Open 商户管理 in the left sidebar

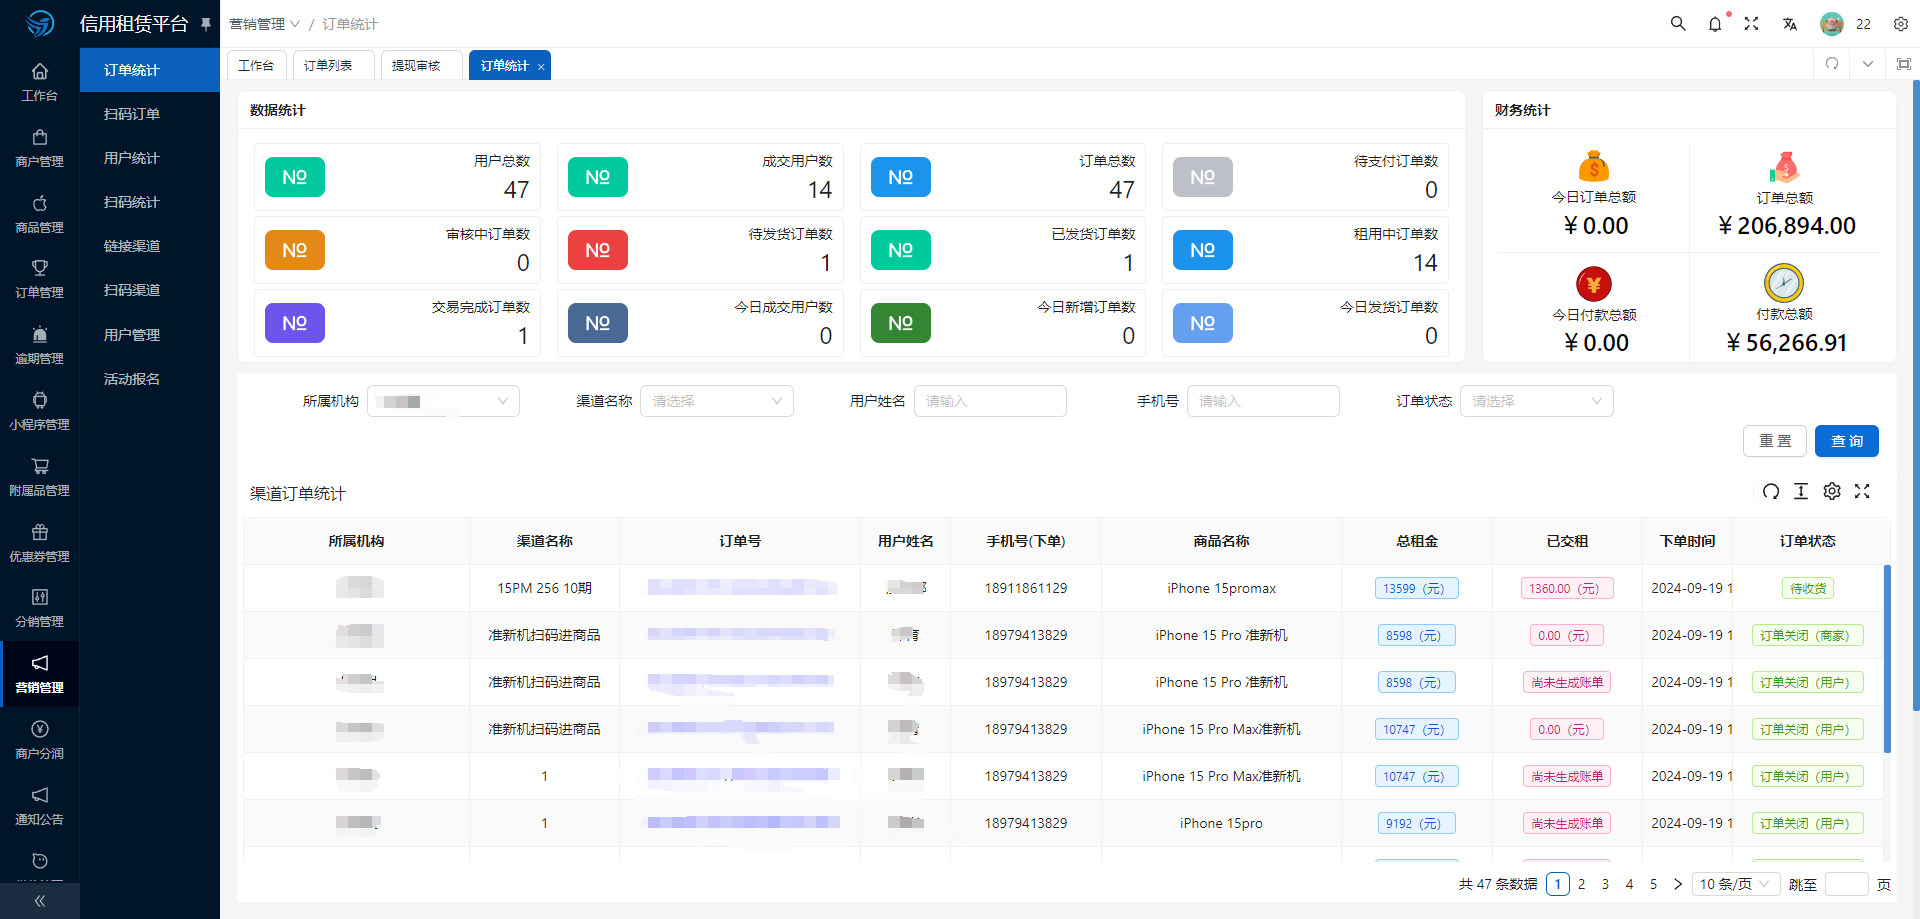click(x=40, y=148)
